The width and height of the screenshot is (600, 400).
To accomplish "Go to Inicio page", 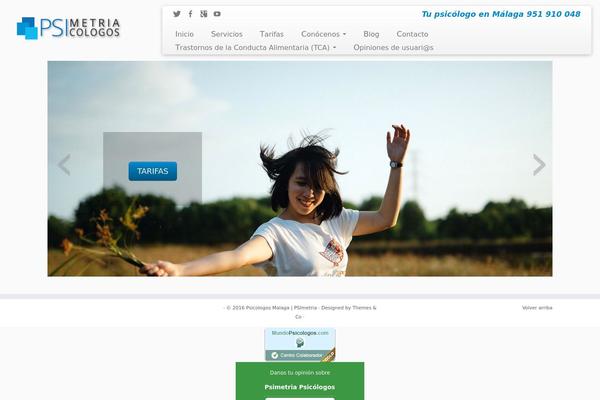I will [184, 34].
